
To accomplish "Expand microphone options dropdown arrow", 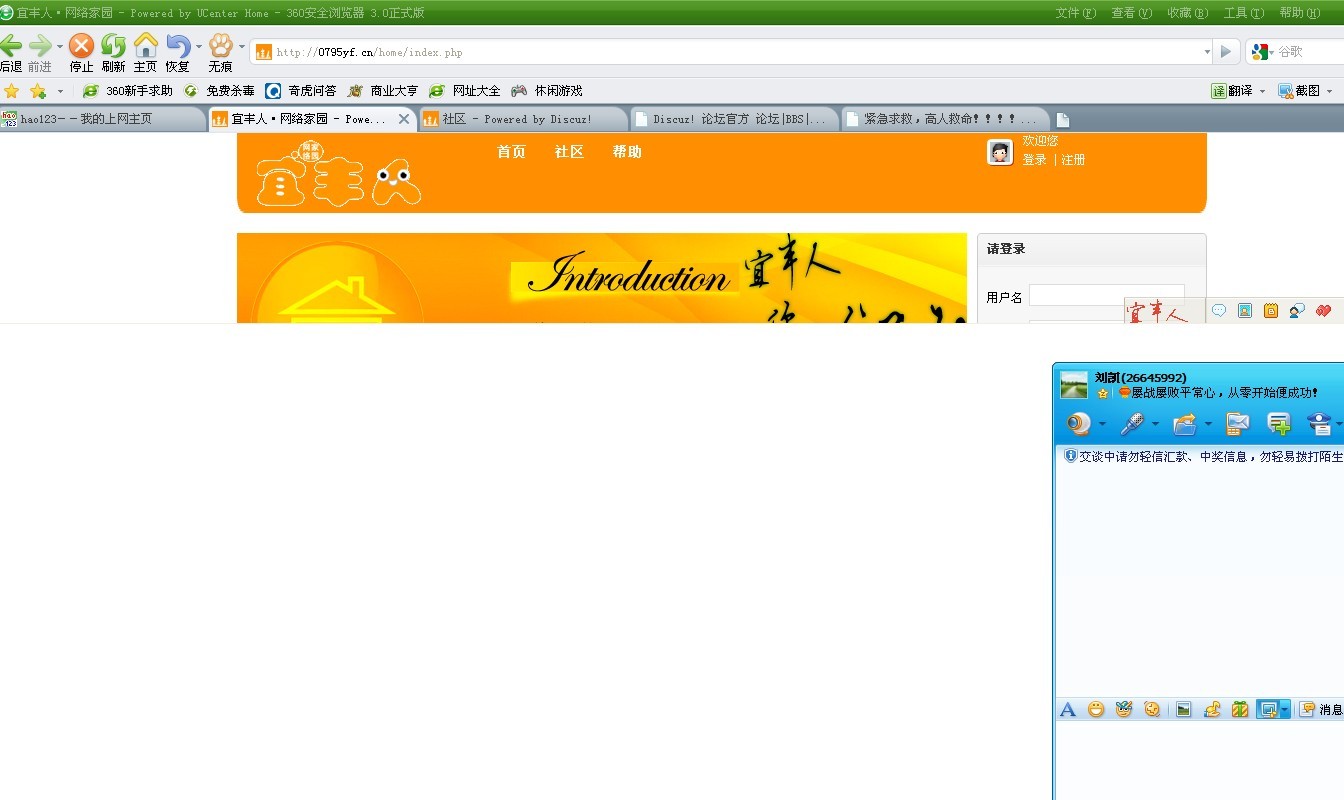I will point(1155,425).
